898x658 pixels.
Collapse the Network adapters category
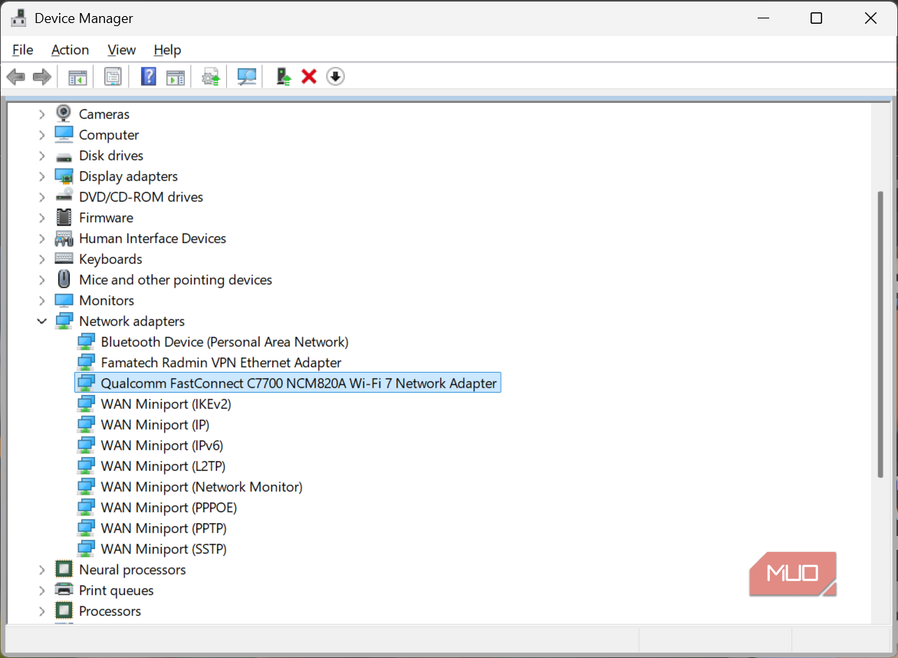tap(41, 321)
